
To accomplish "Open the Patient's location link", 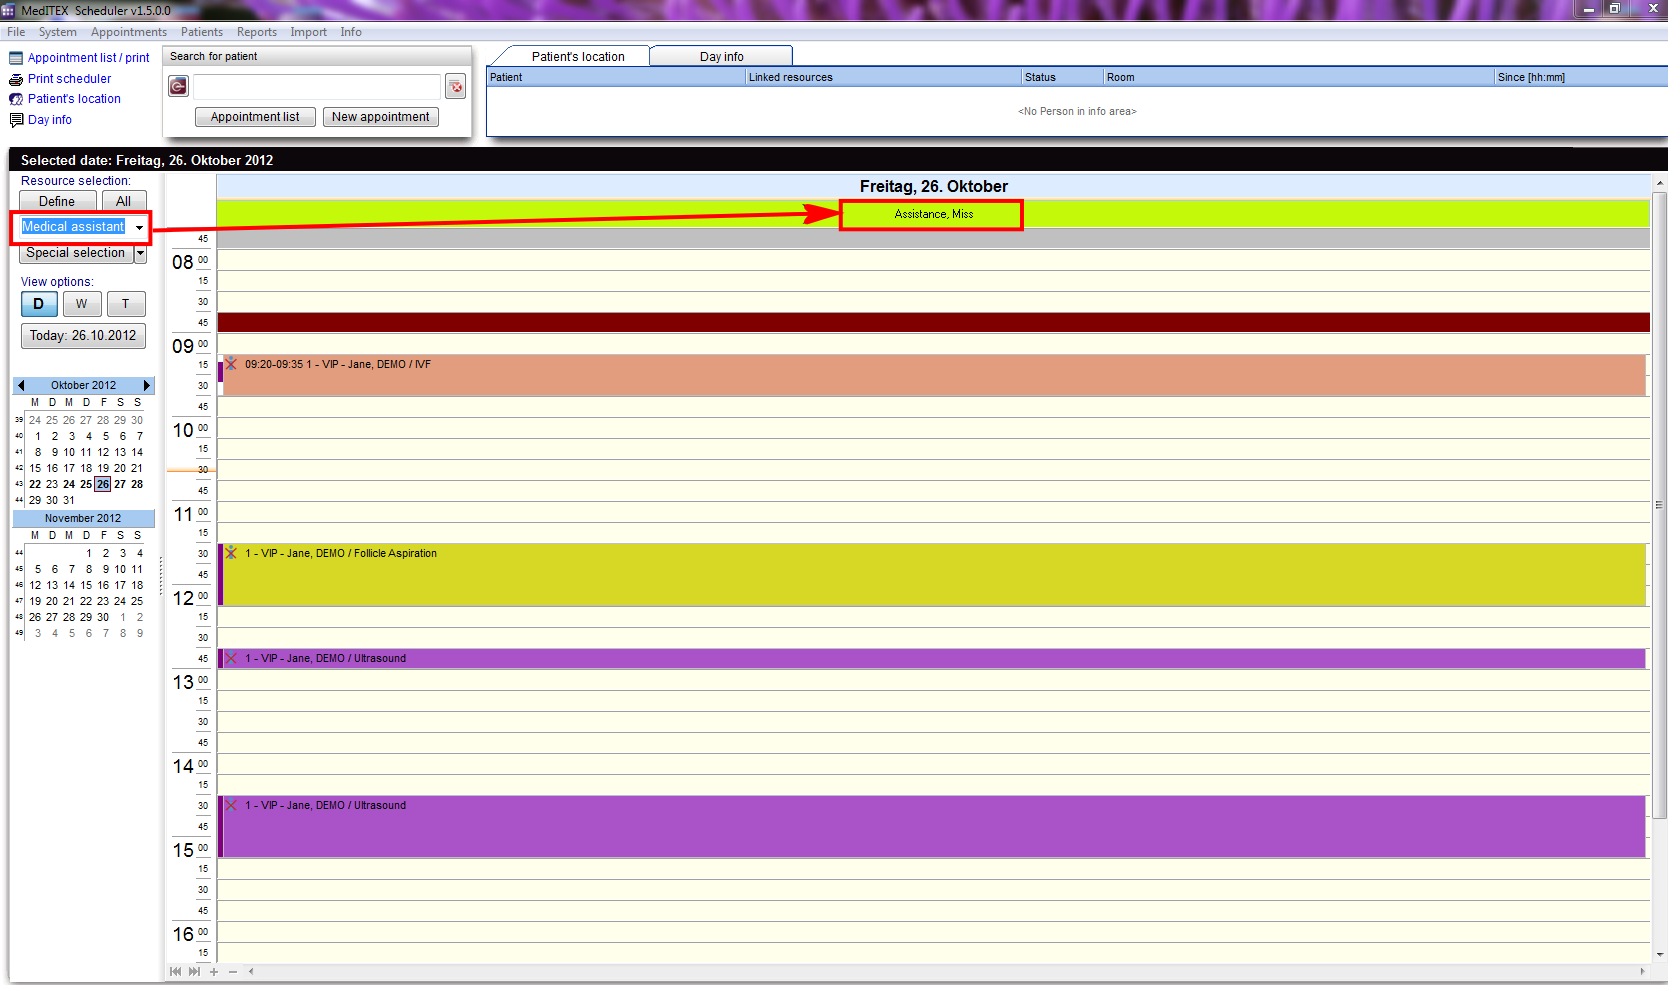I will (x=74, y=99).
